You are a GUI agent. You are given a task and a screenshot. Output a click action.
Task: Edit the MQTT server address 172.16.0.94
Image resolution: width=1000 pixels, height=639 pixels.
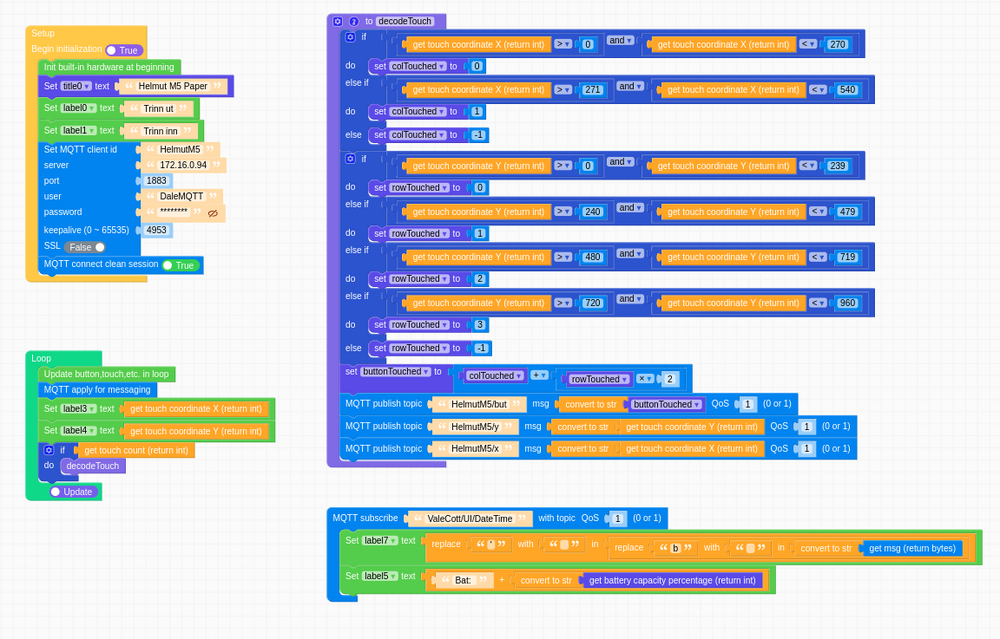[183, 165]
